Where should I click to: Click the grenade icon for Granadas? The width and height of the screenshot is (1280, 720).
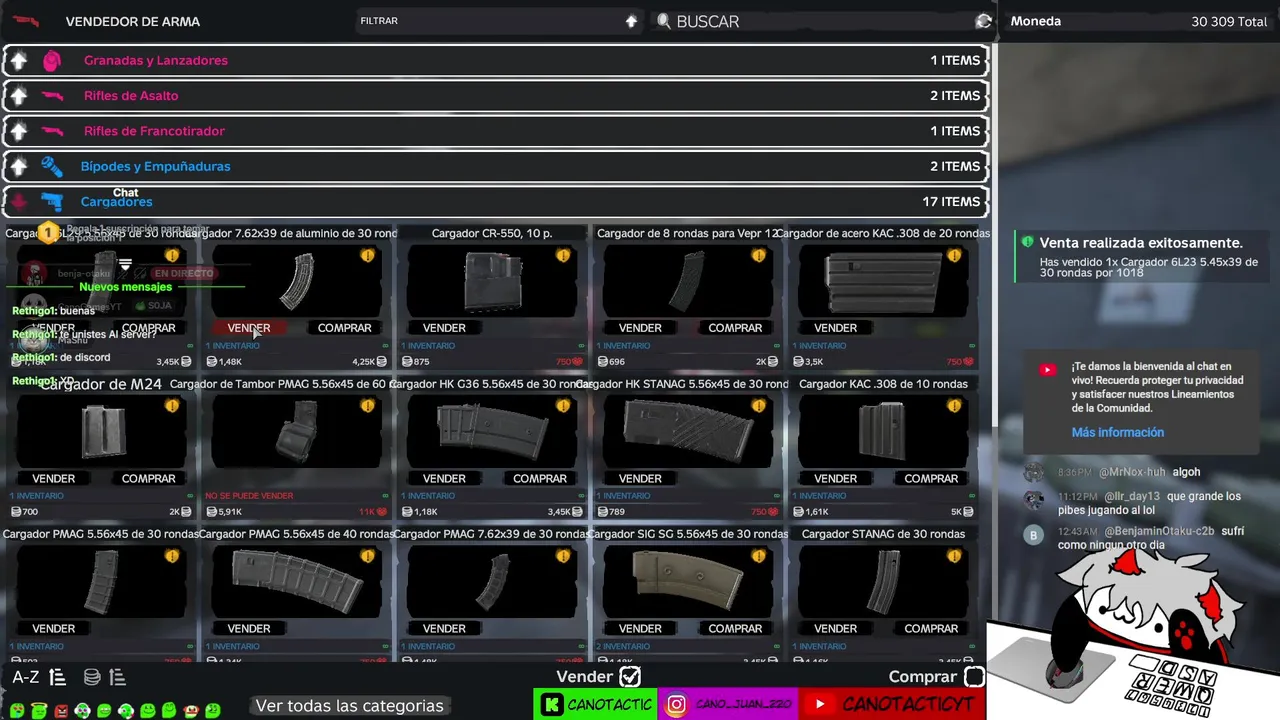pos(52,61)
